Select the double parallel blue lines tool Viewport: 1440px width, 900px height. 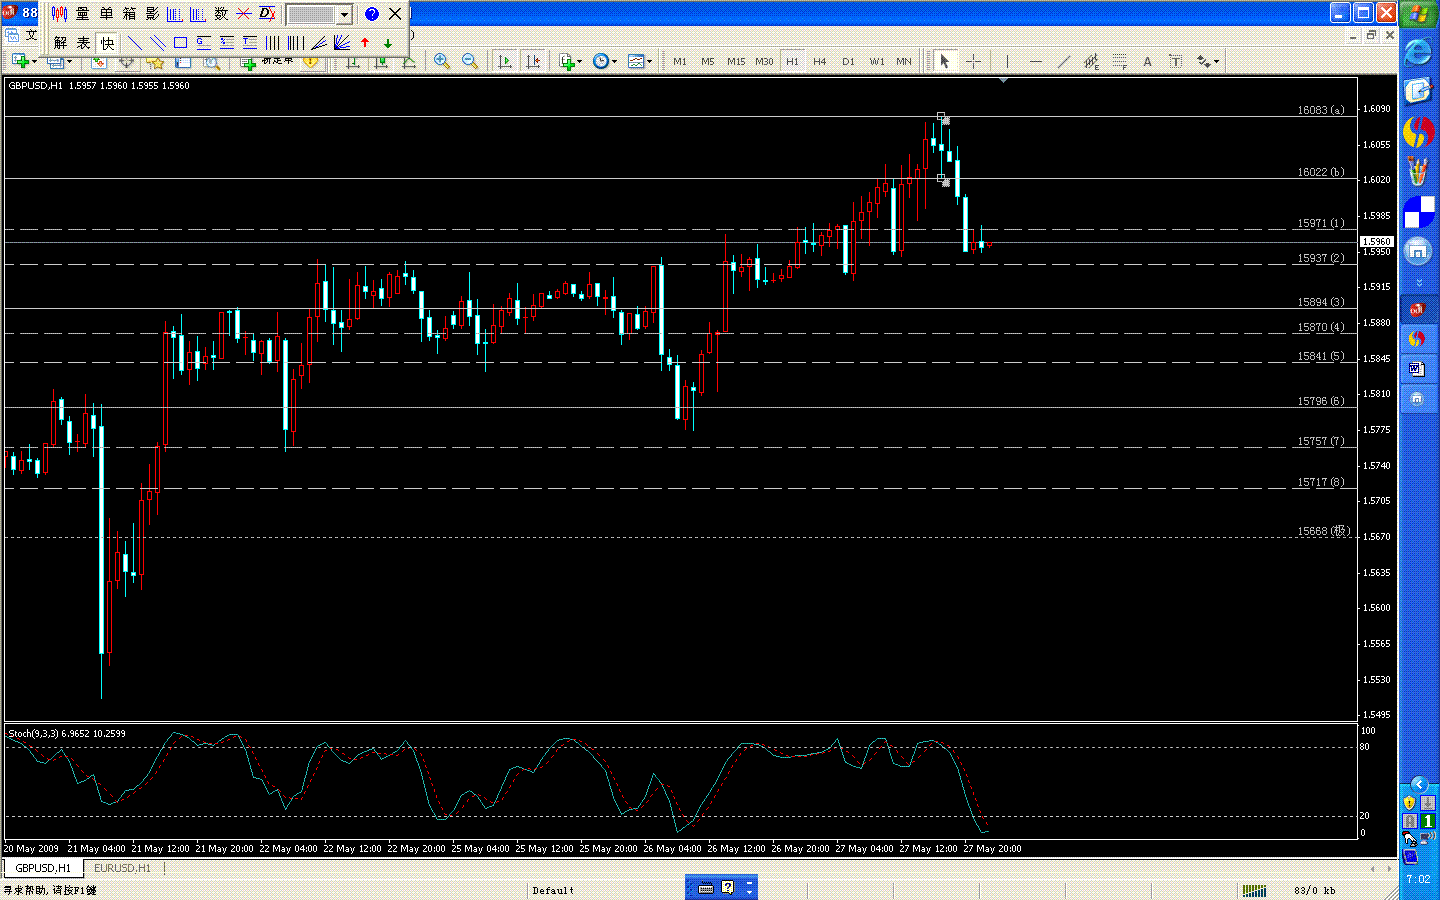coord(157,43)
